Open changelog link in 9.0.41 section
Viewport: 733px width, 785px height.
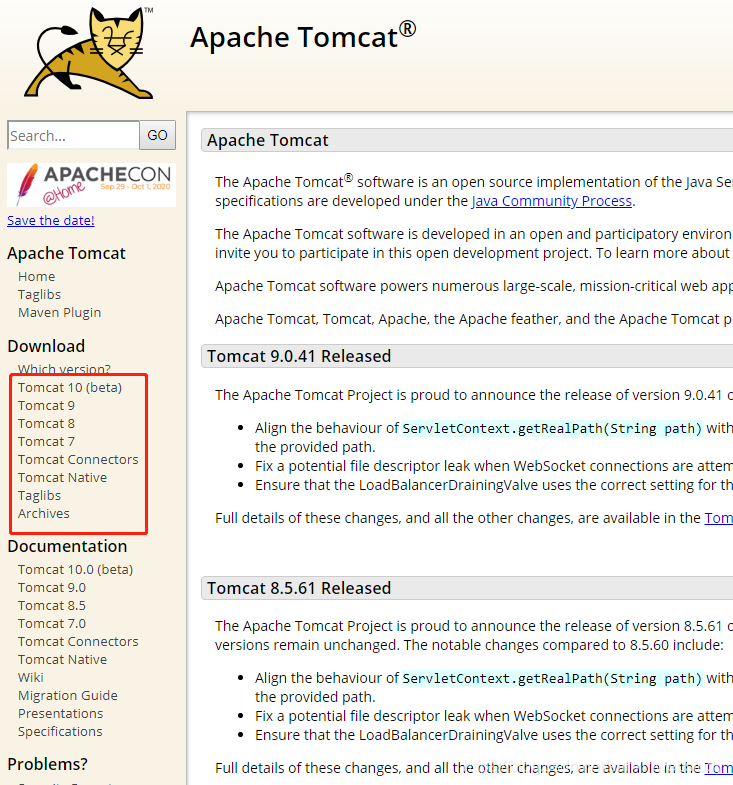pyautogui.click(x=718, y=518)
